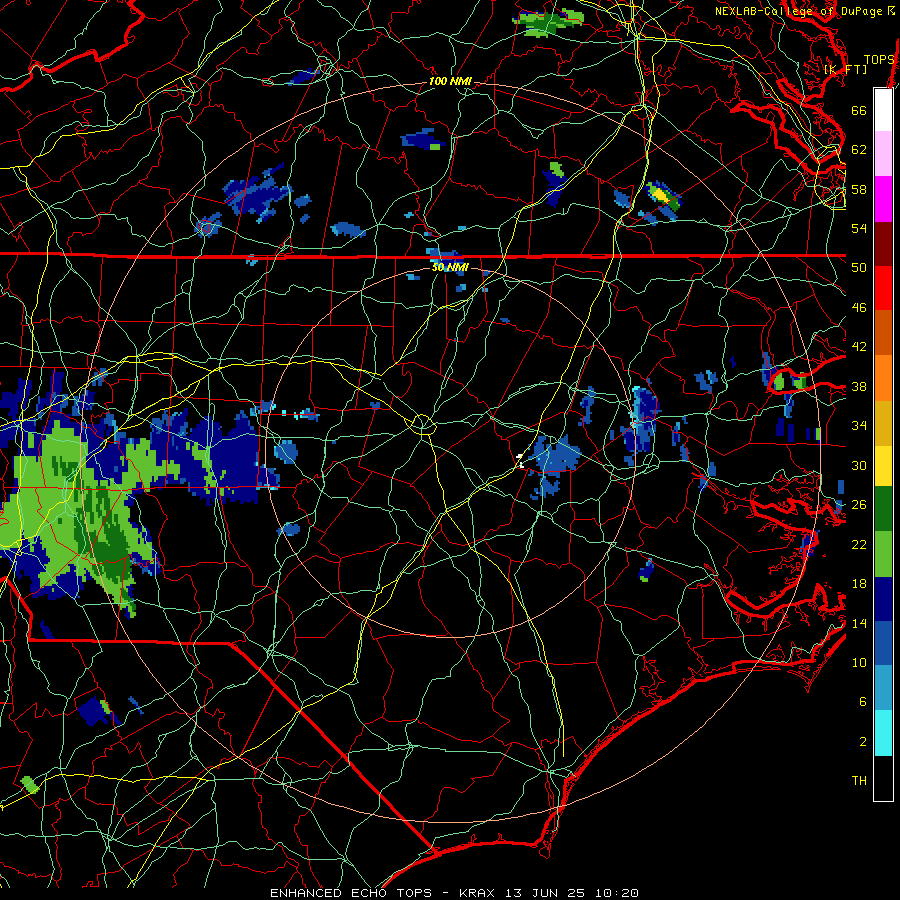
Task: Click the '13 JUN 25' date in caption
Action: click(547, 893)
